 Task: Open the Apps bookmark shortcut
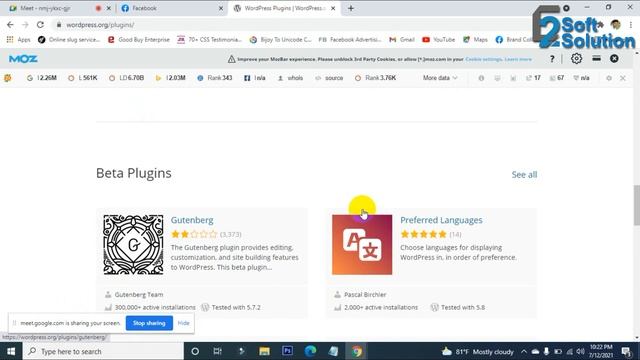click(18, 40)
